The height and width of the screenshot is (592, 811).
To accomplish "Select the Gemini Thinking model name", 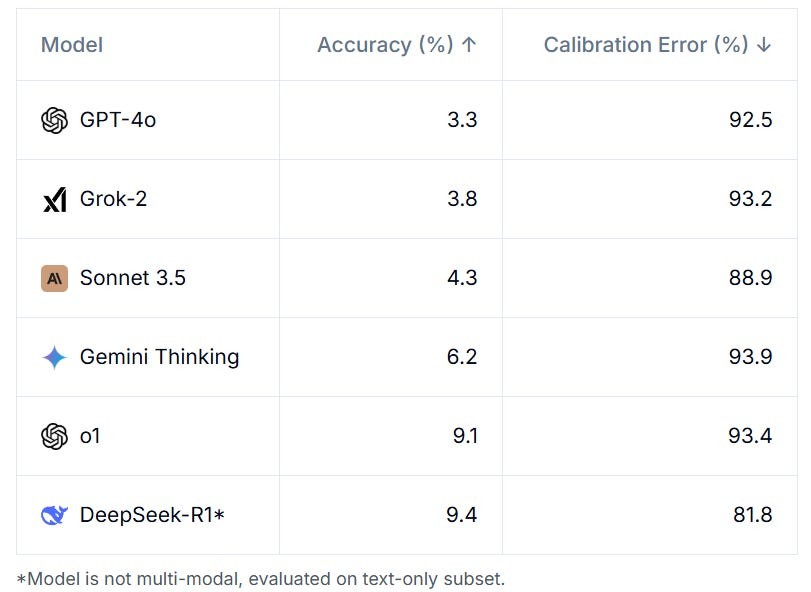I will pos(159,357).
